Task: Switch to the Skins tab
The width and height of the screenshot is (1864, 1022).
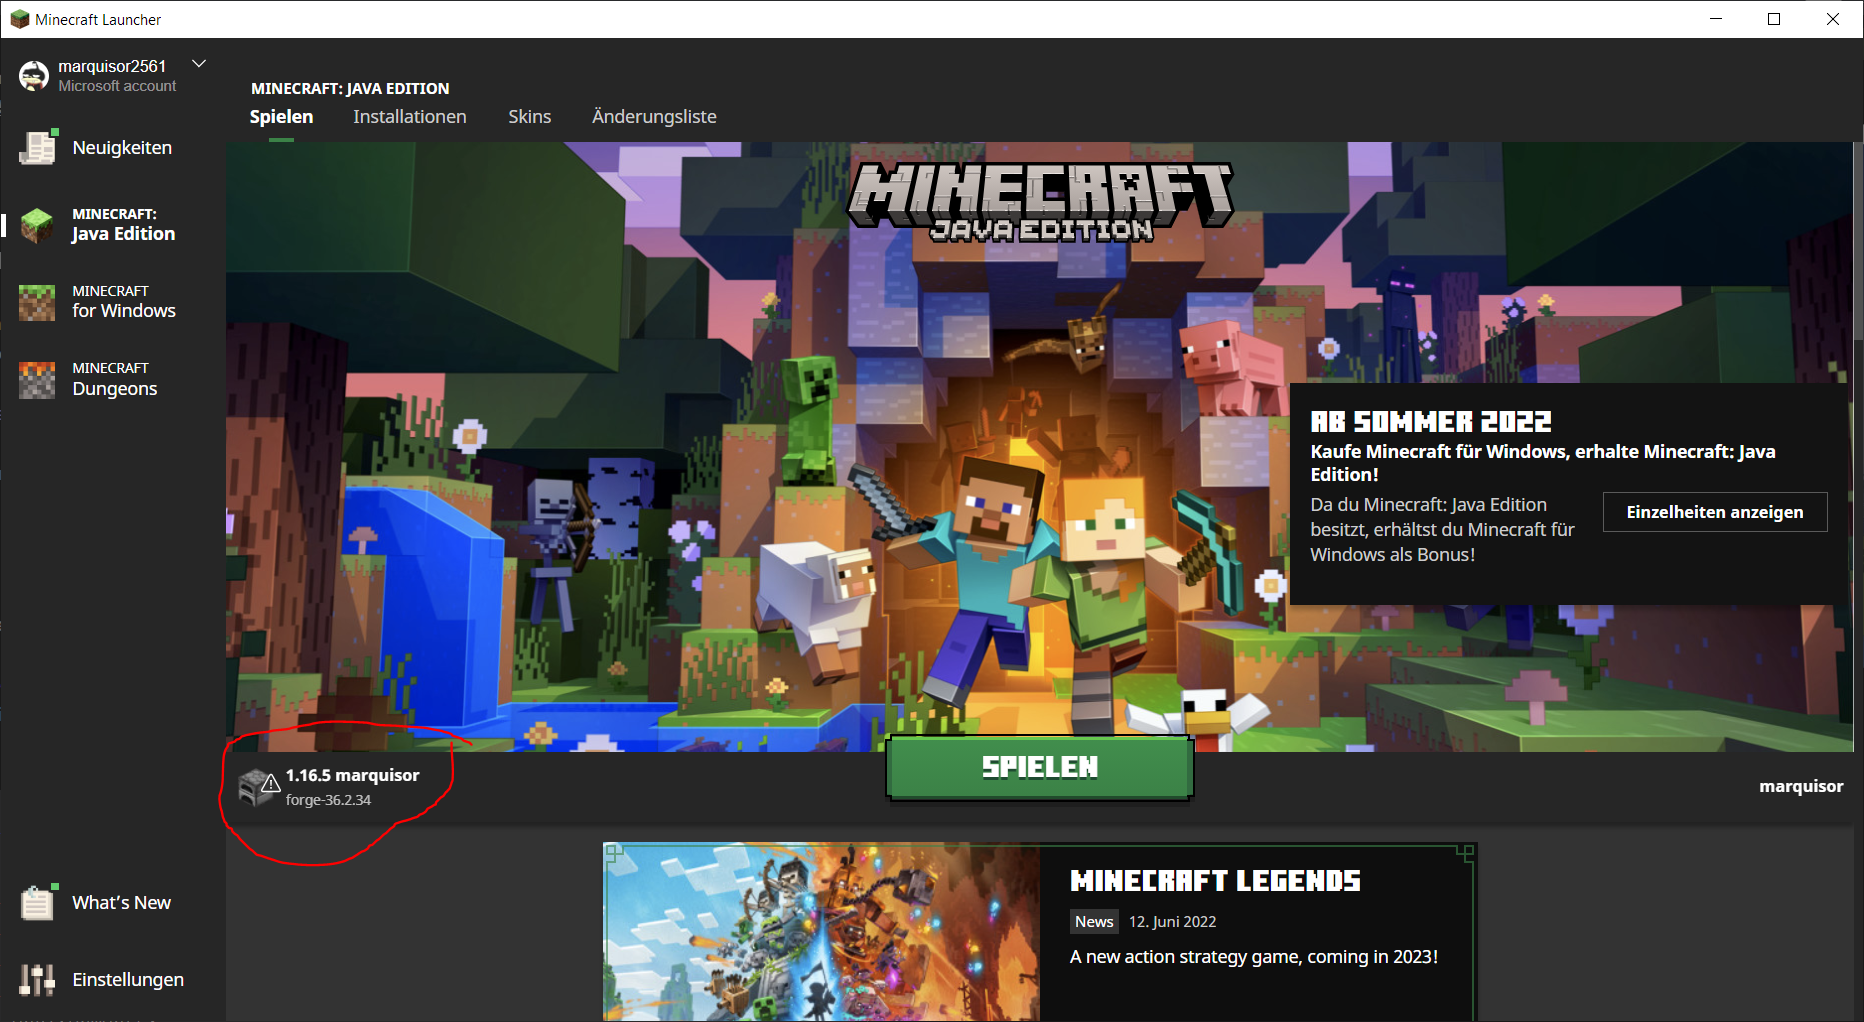Action: (530, 117)
